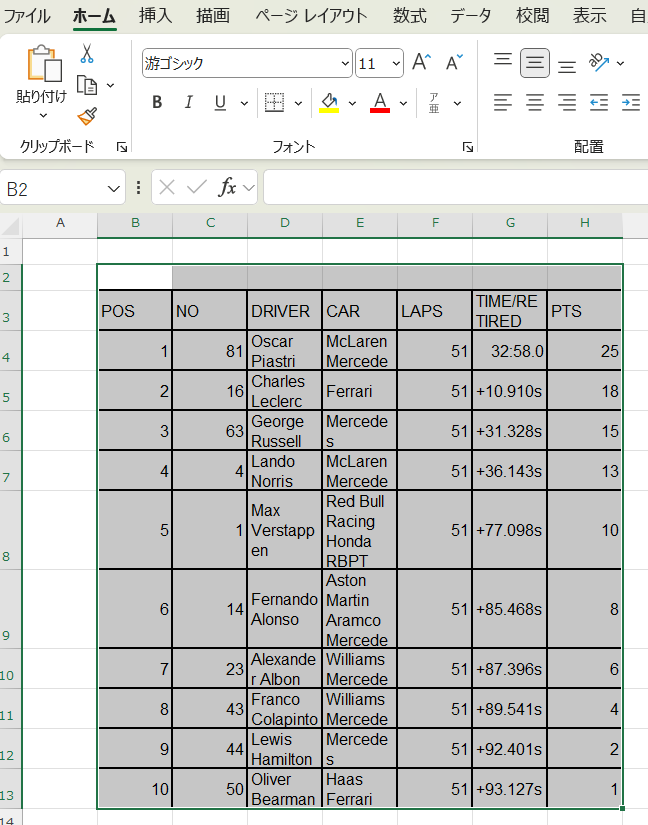Expand the Name Box dropdown arrow
The width and height of the screenshot is (648, 825).
click(113, 188)
